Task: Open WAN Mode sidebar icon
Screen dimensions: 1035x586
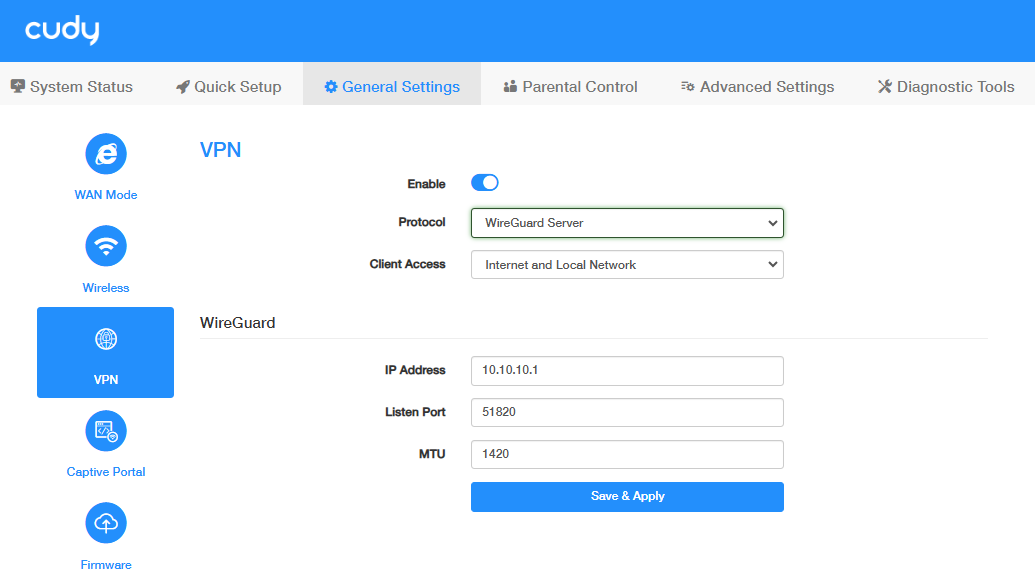Action: (x=106, y=153)
